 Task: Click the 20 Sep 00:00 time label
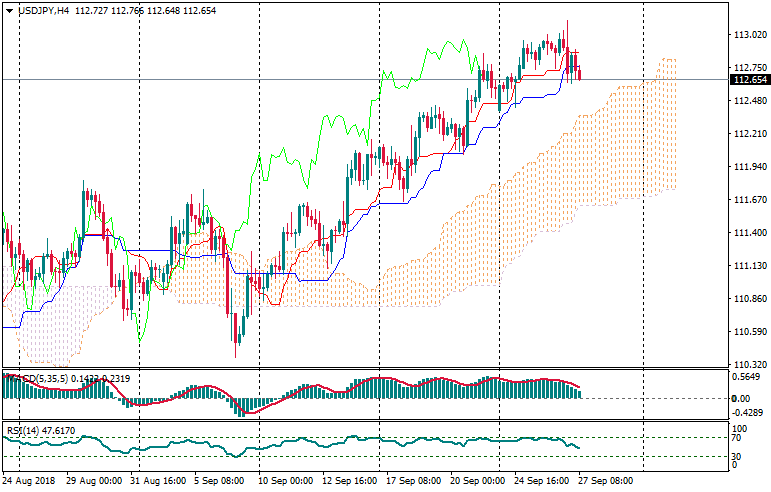pos(479,481)
